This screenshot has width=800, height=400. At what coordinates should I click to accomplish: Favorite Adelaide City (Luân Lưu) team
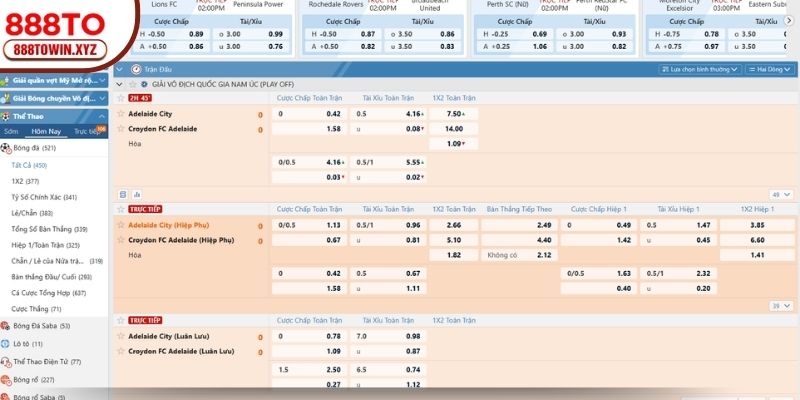[x=121, y=336]
